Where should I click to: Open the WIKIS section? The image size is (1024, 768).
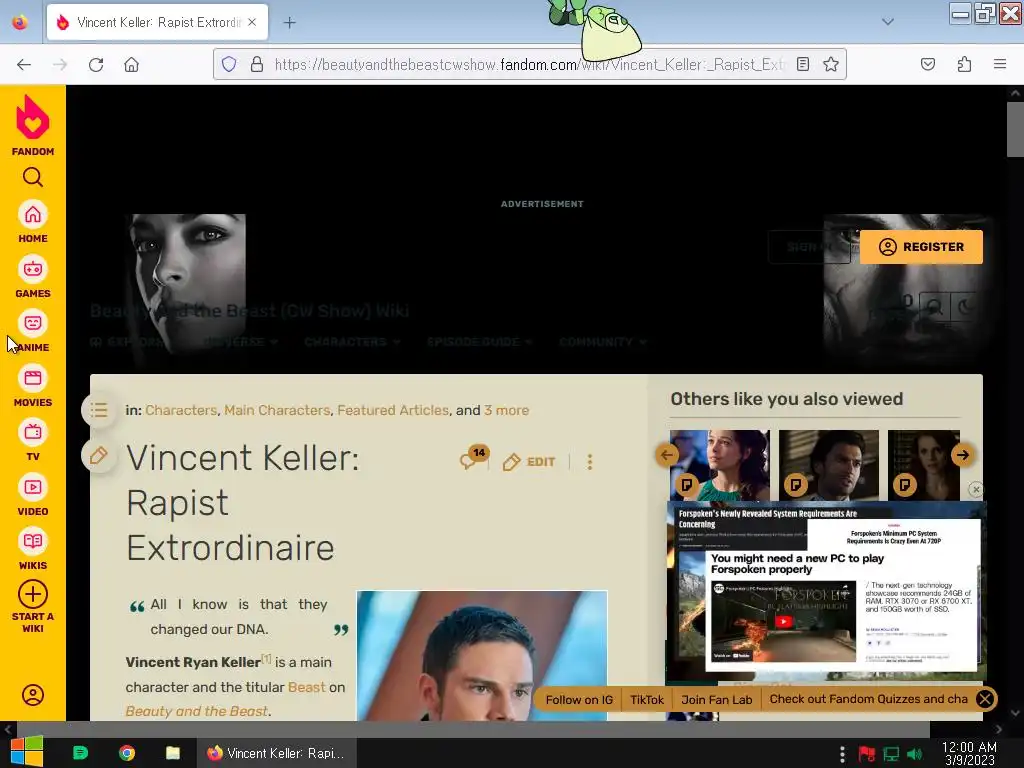[x=33, y=549]
